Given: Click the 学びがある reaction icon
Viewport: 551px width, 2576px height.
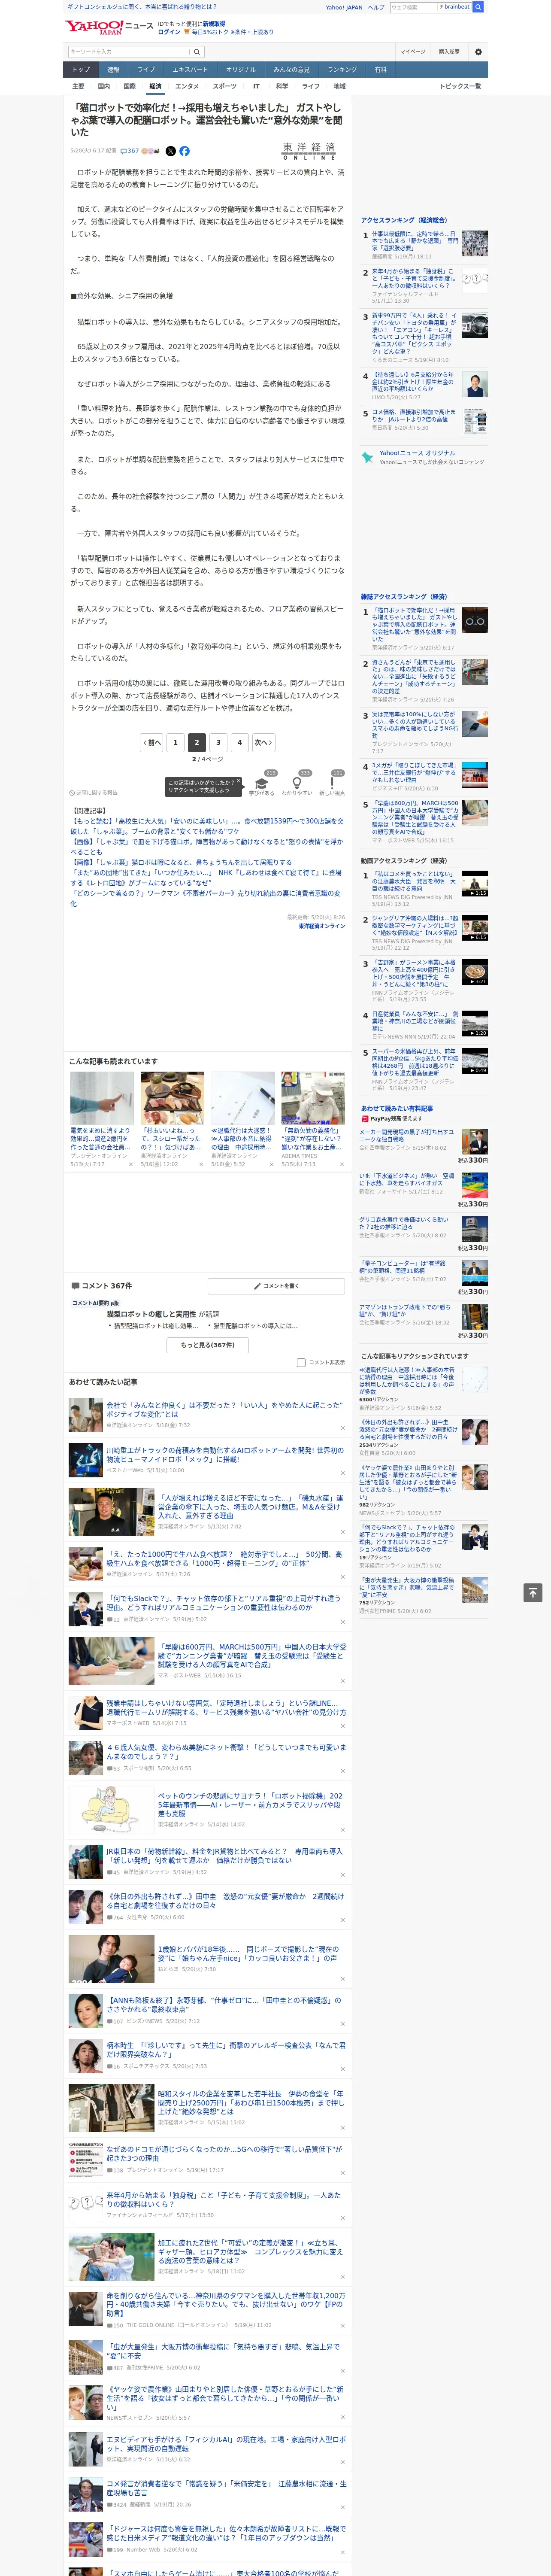Looking at the screenshot, I should pos(262,784).
